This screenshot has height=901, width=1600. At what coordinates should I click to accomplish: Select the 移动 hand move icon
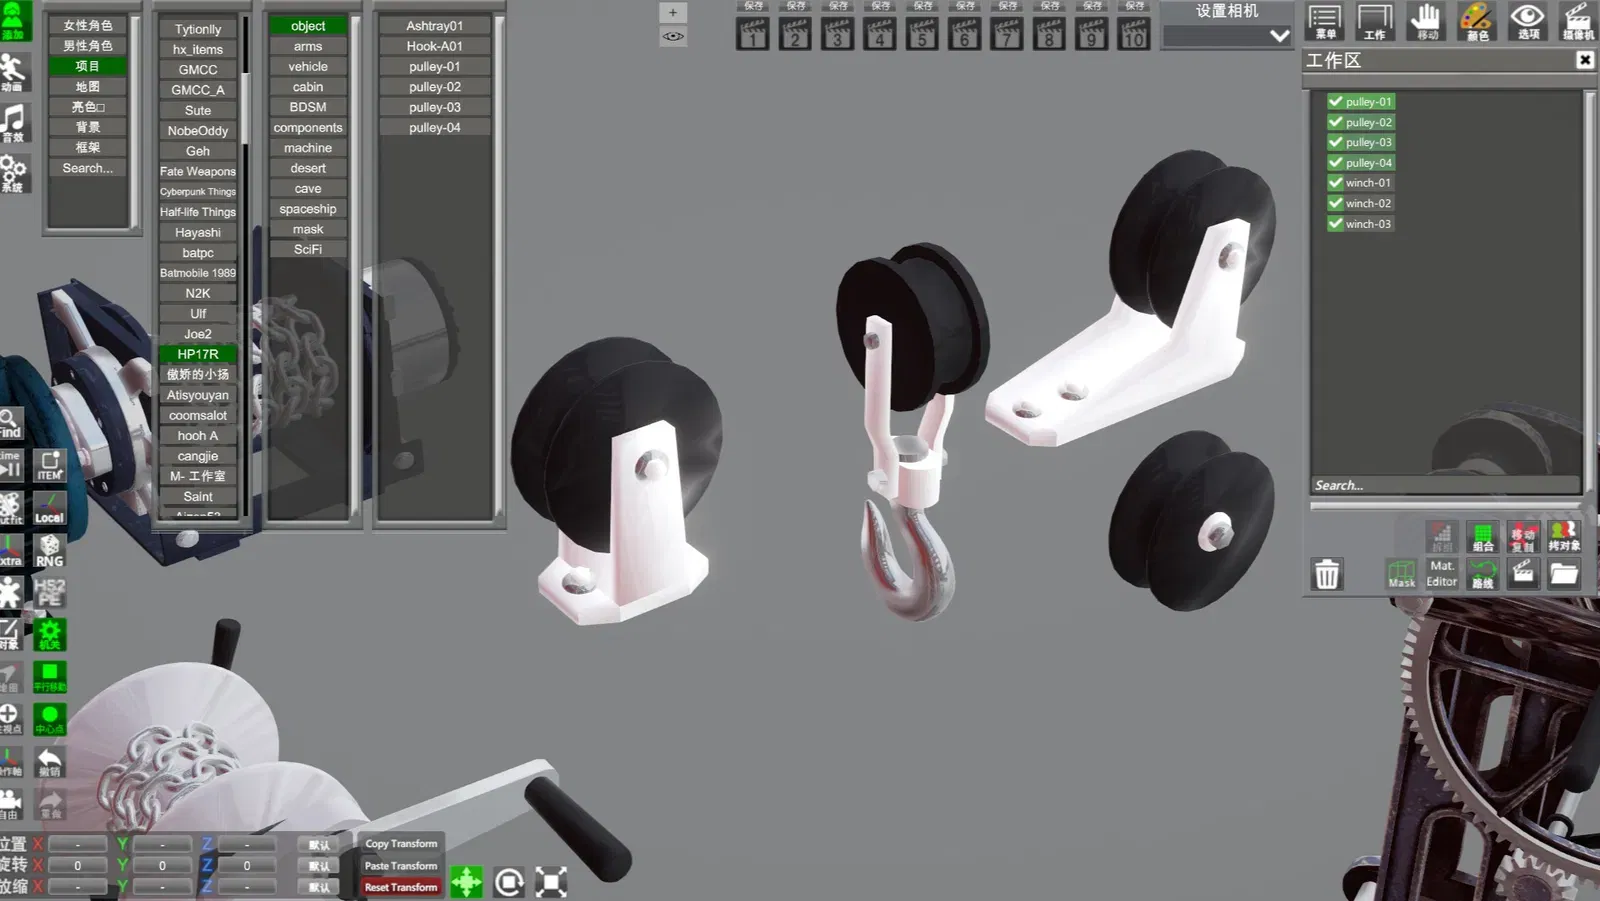[1426, 21]
